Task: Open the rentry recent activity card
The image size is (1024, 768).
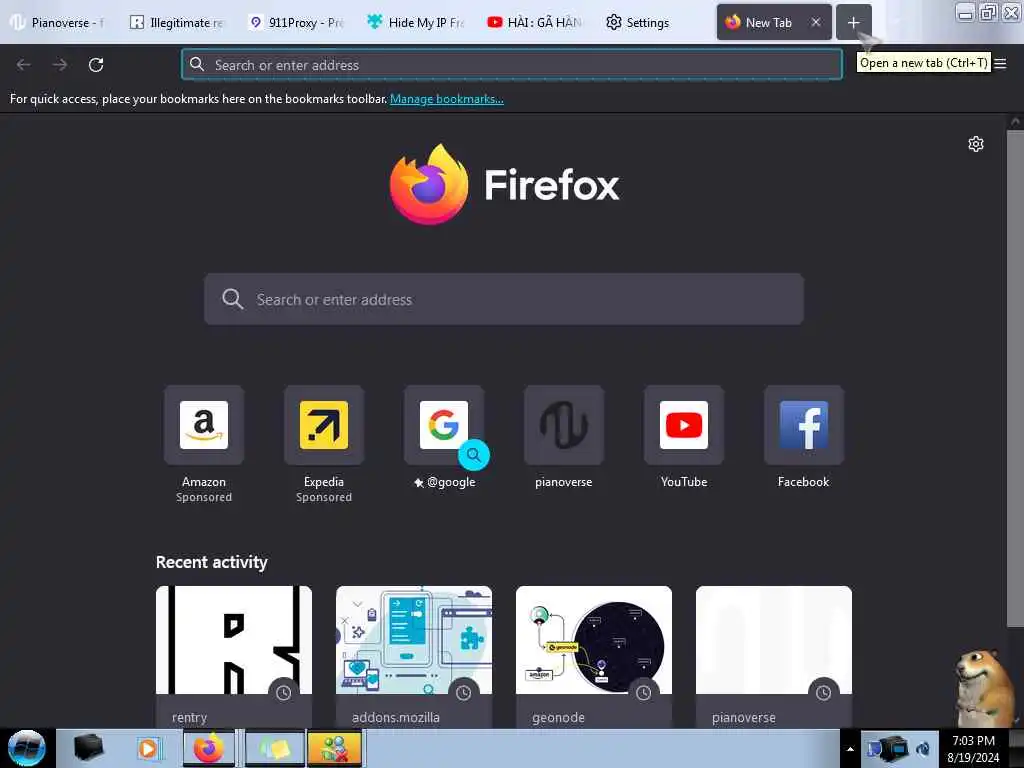Action: (x=234, y=657)
